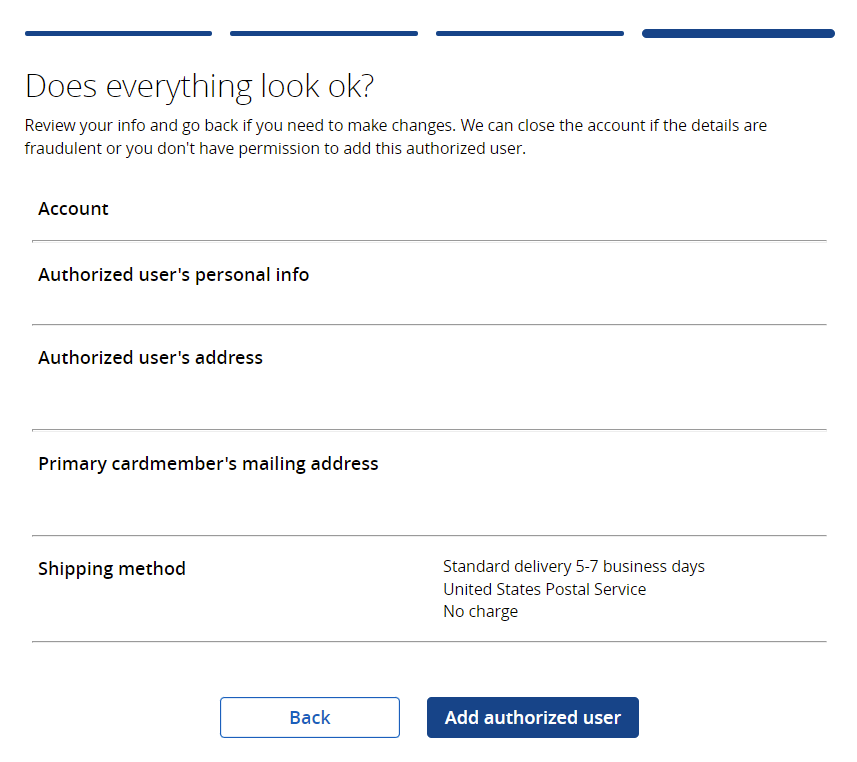Image resolution: width=857 pixels, height=762 pixels.
Task: Click the Primary cardmember's mailing address label
Action: [208, 464]
